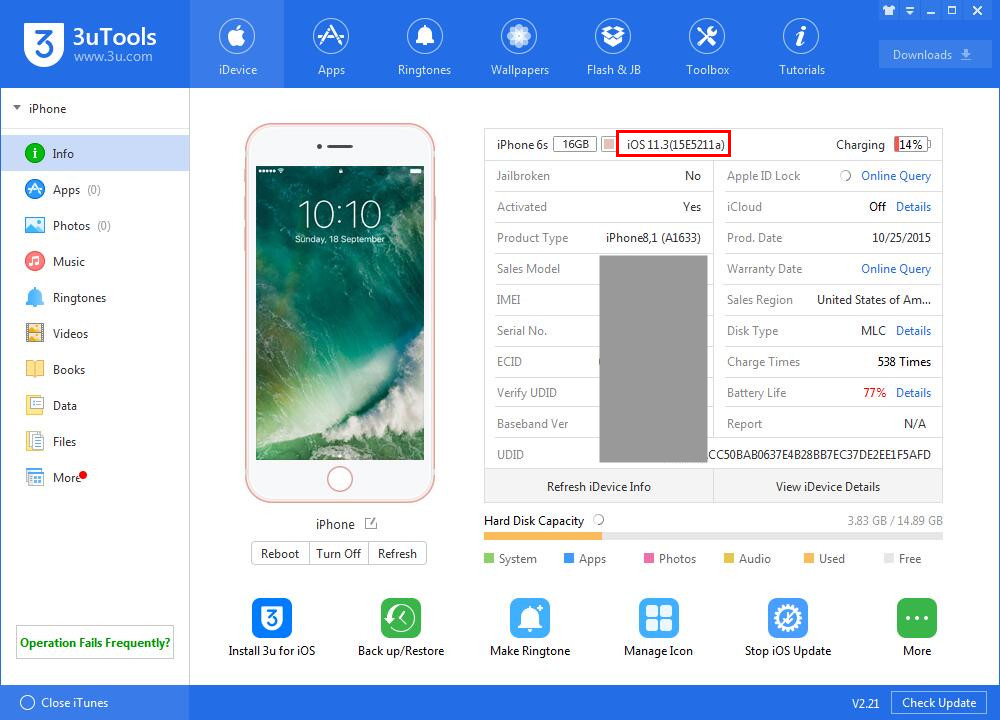The height and width of the screenshot is (720, 1000).
Task: Open the title bar dropdown menu arrow
Action: click(x=910, y=10)
